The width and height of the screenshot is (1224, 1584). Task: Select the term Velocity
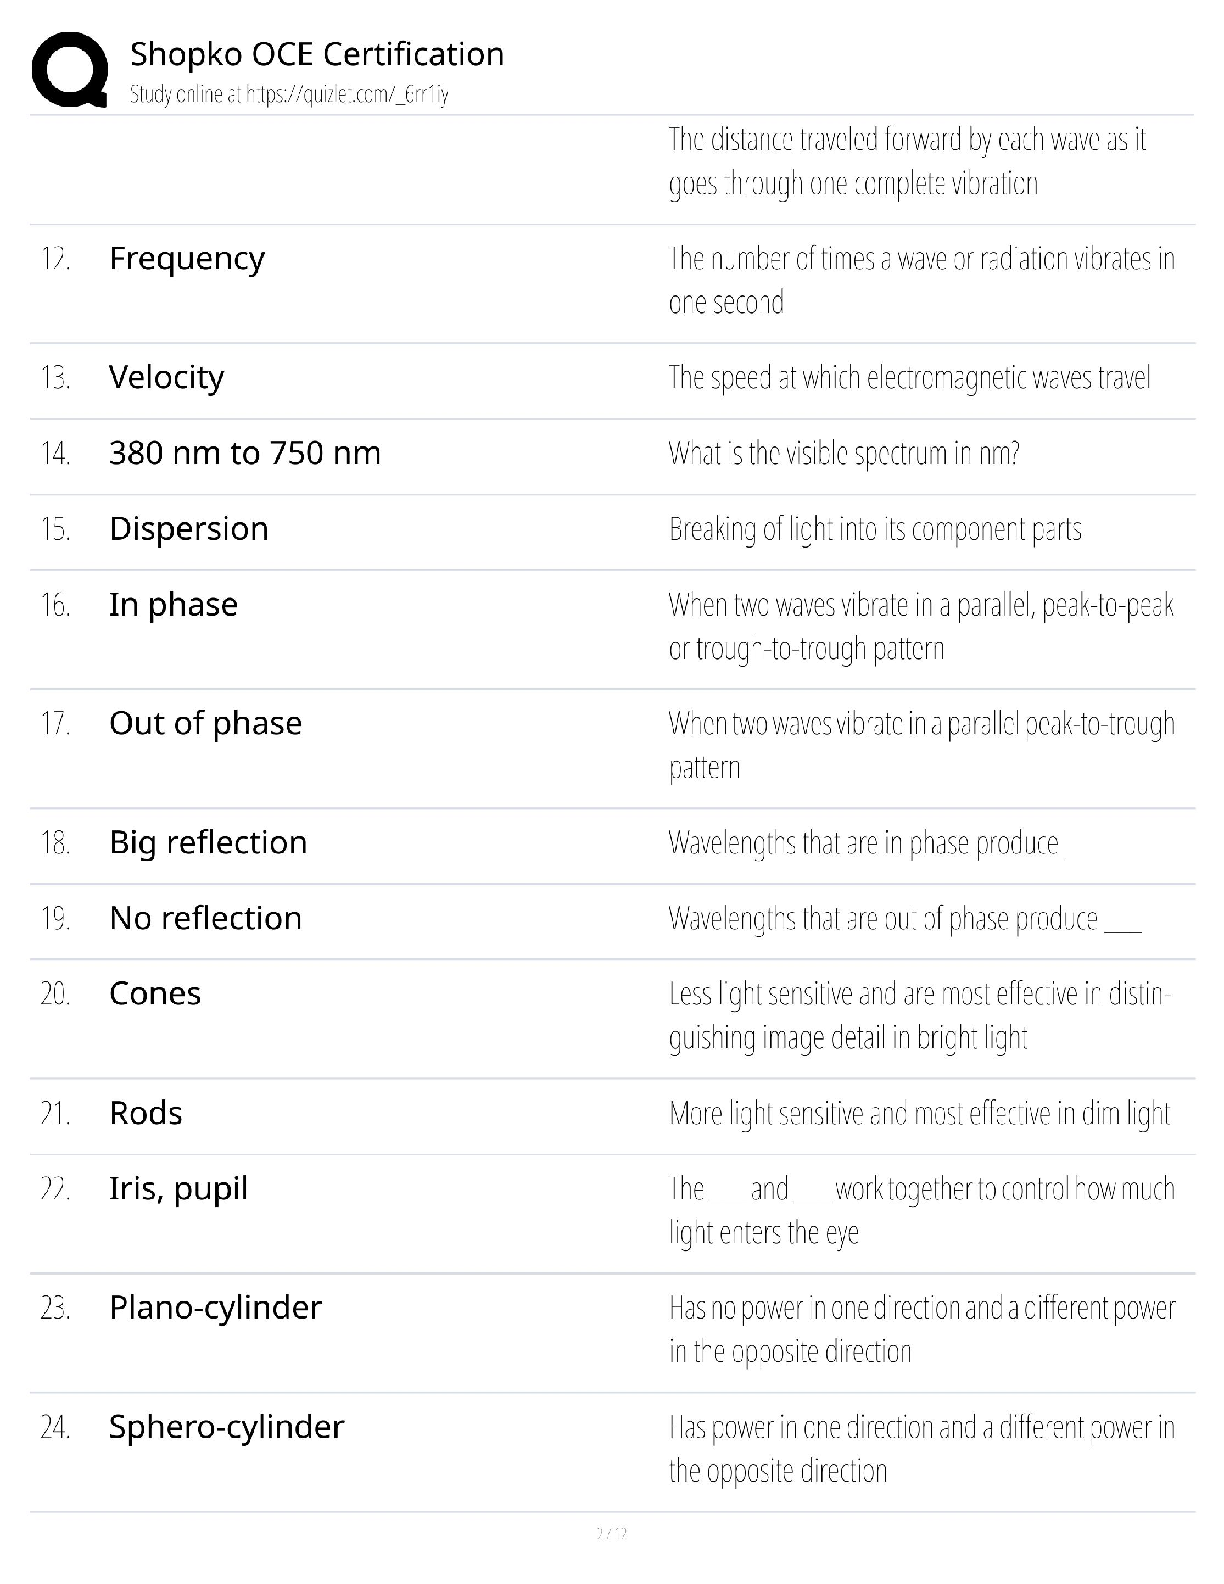pos(166,378)
